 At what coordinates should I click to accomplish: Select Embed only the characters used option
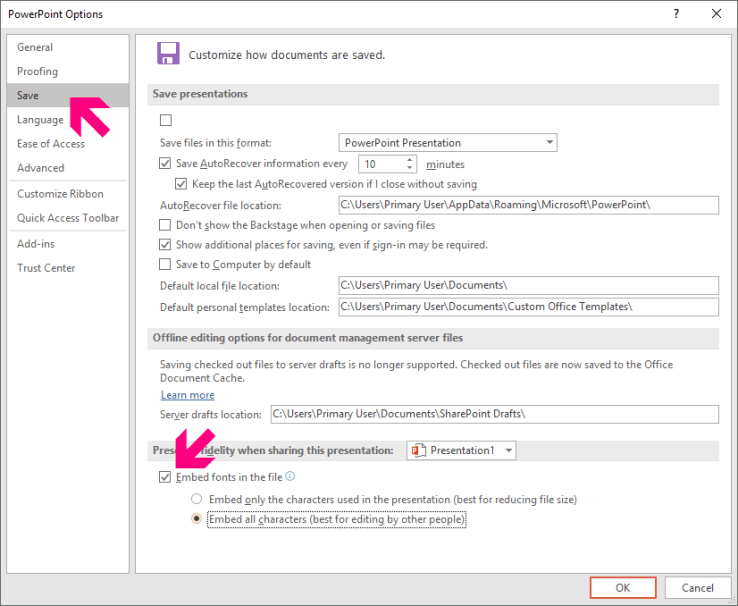coord(197,499)
